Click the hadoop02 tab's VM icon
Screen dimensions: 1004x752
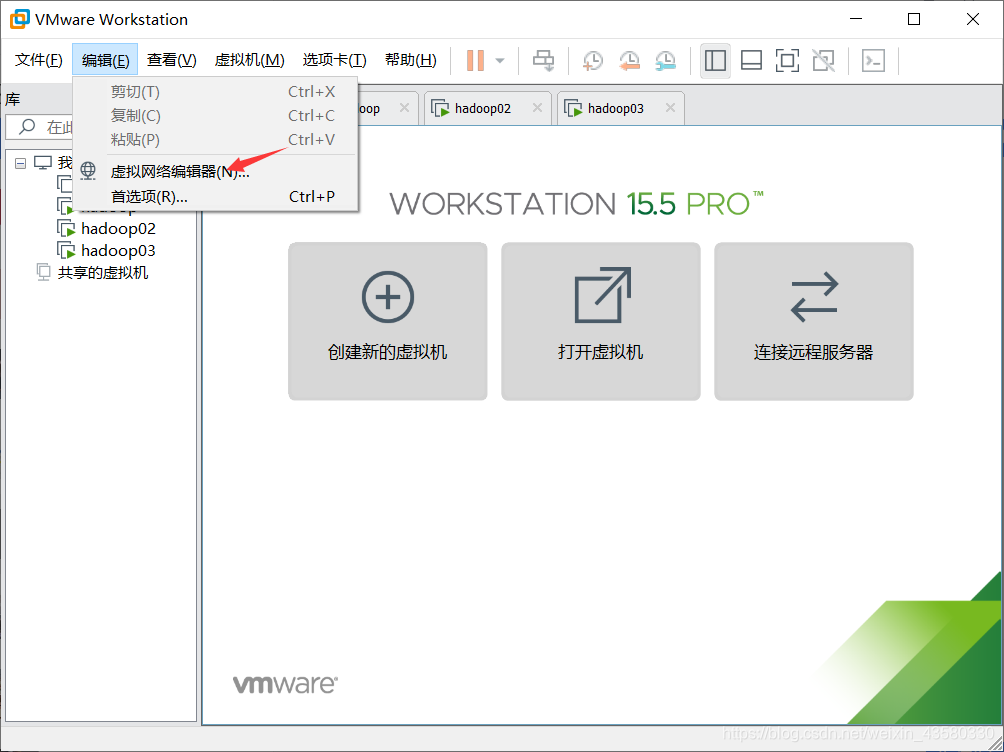click(441, 108)
